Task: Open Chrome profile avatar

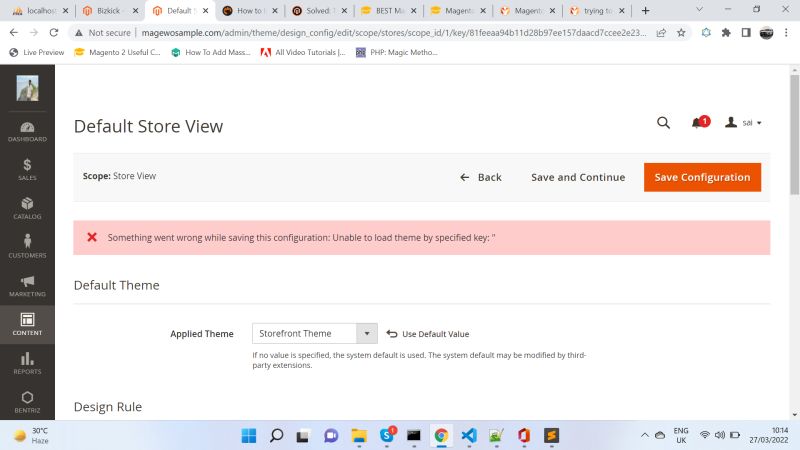Action: 766,33
